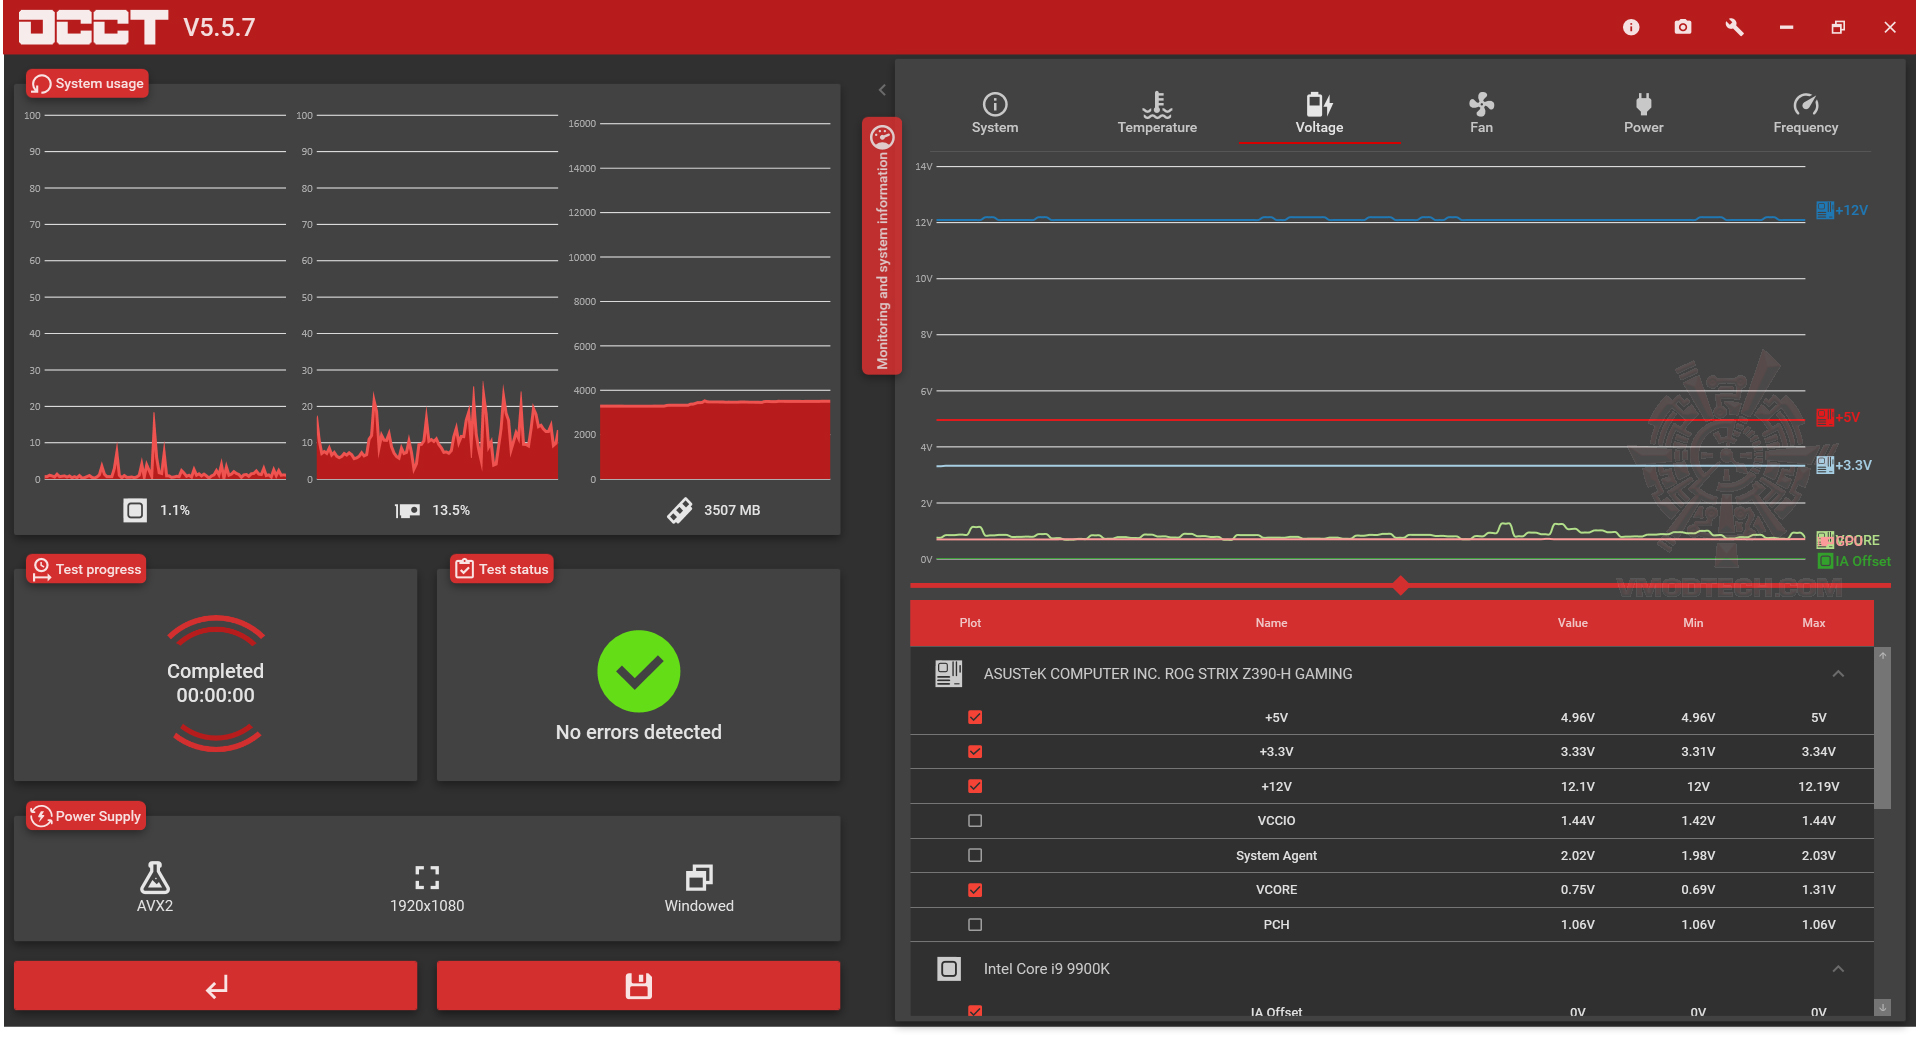Open the Fan monitoring tab
Screen dimensions: 1920x1040
[x=1481, y=112]
